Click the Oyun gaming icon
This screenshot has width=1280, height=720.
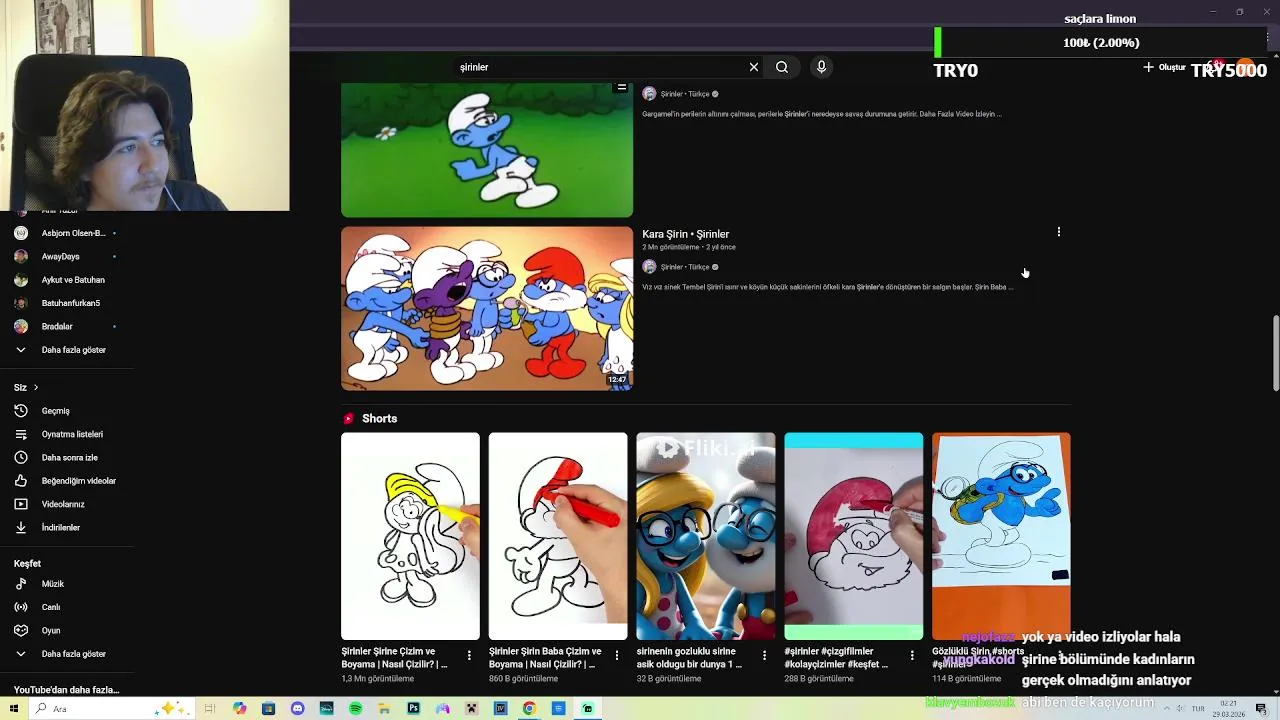21,631
